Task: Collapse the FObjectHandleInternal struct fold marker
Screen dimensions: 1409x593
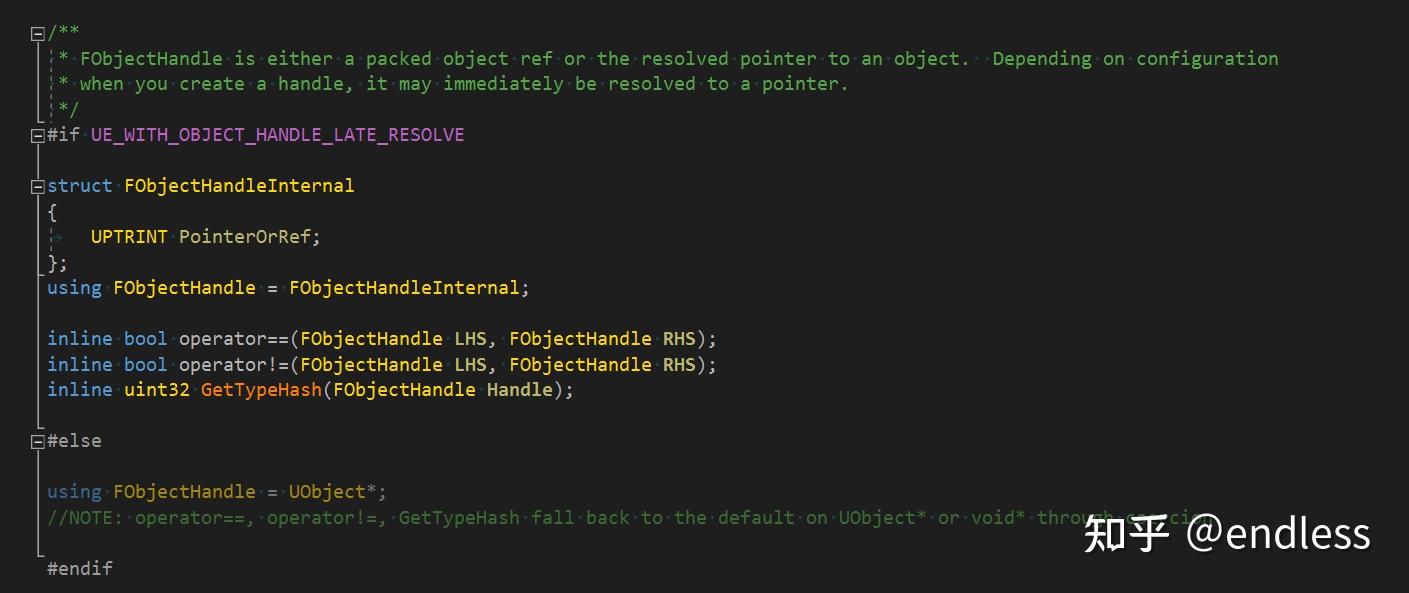Action: [x=38, y=186]
